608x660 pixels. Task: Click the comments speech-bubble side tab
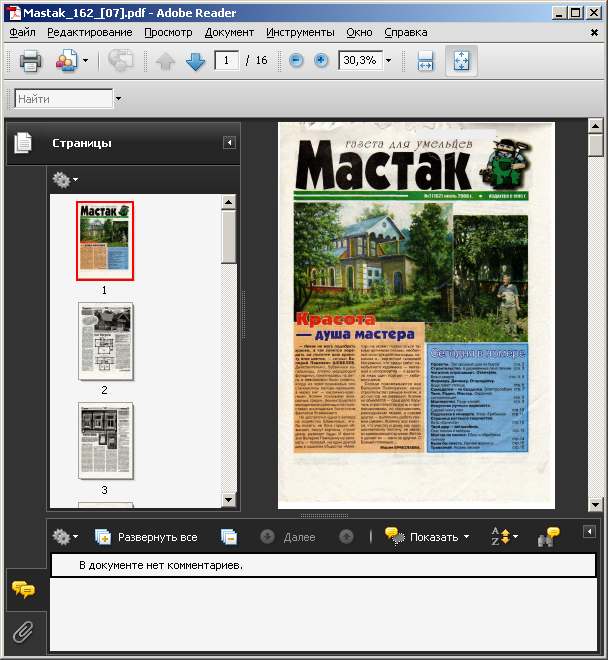(x=24, y=590)
